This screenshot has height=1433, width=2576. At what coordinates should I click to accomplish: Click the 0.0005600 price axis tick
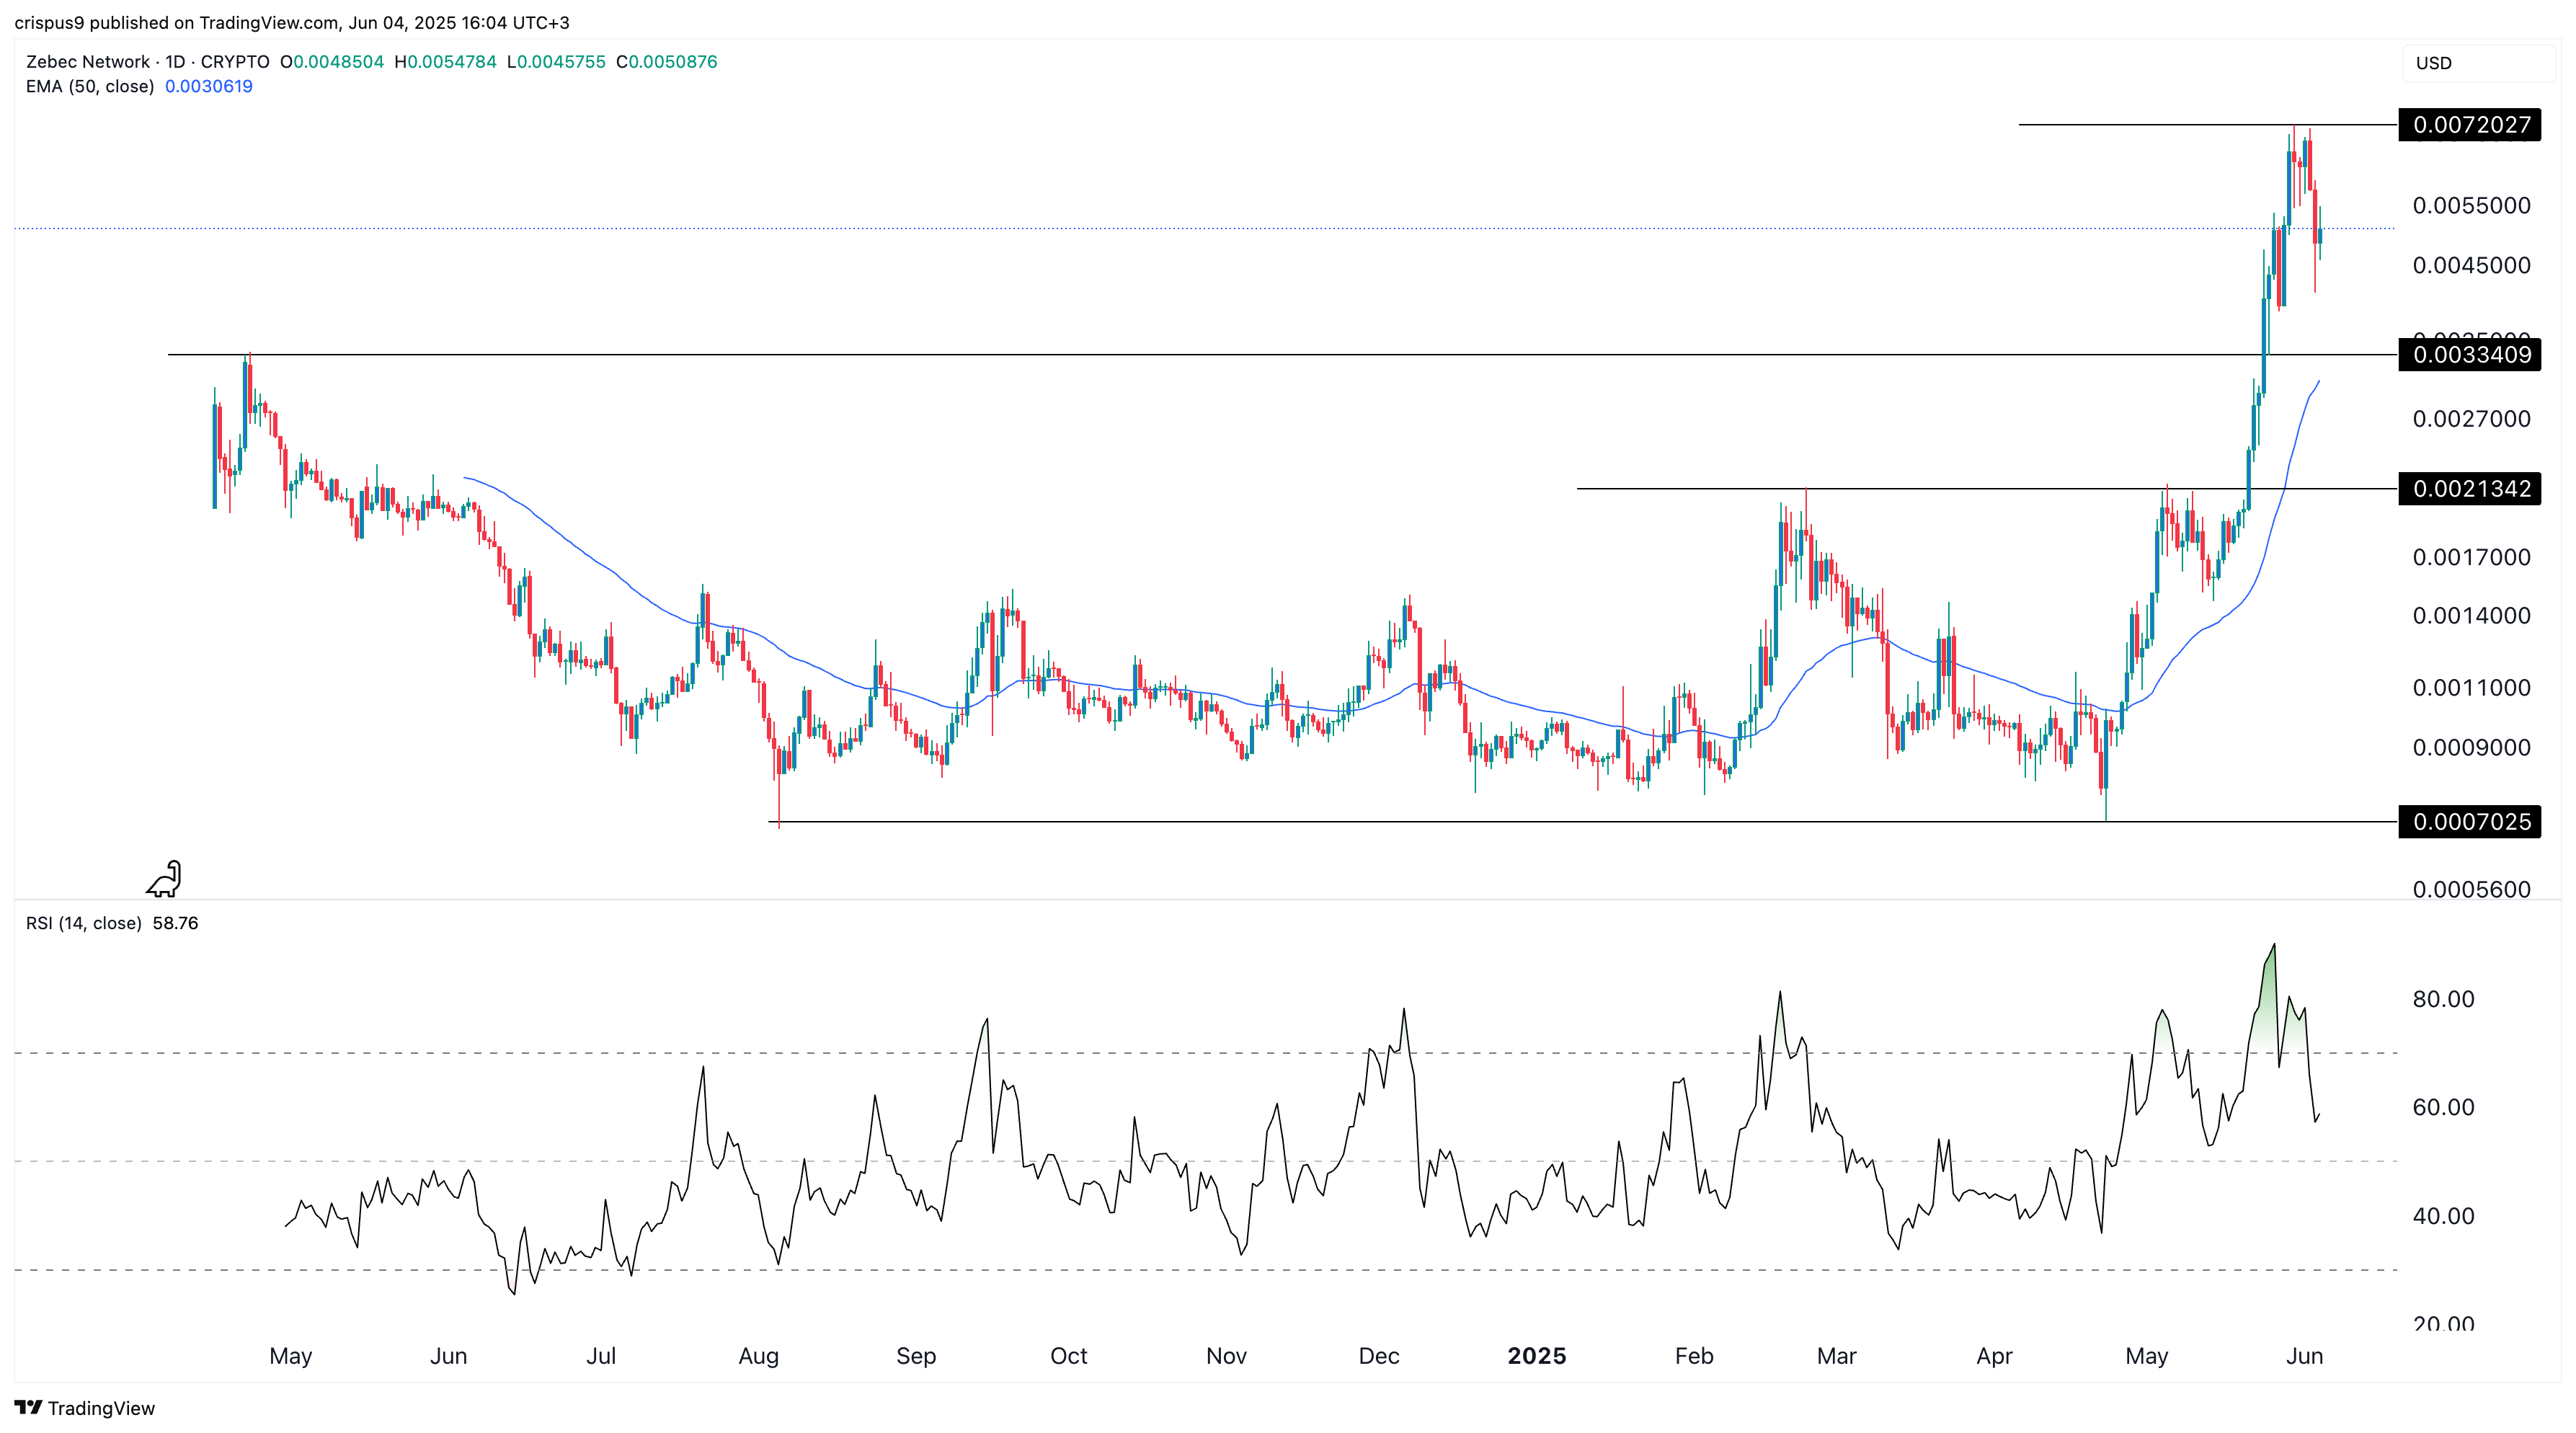pyautogui.click(x=2472, y=889)
